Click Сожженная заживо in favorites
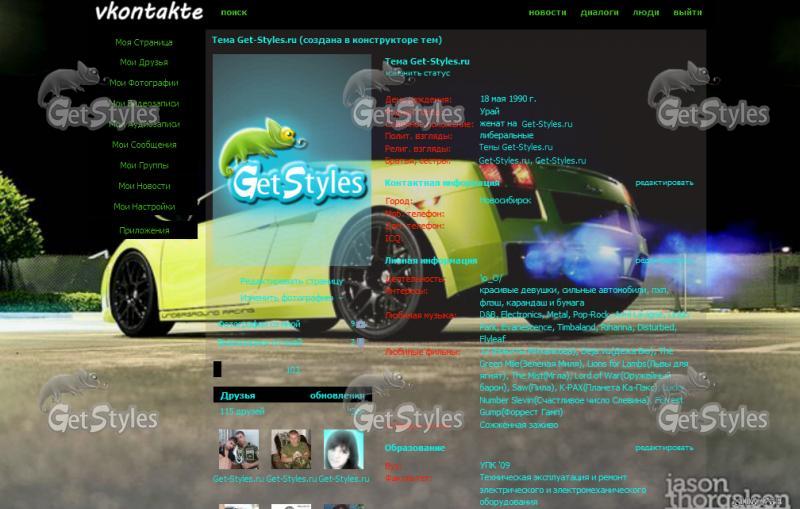 tap(519, 425)
